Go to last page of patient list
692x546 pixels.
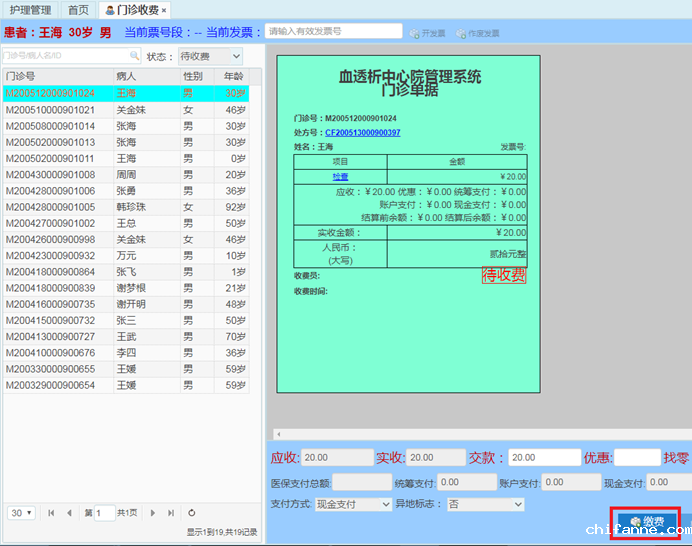(x=171, y=513)
